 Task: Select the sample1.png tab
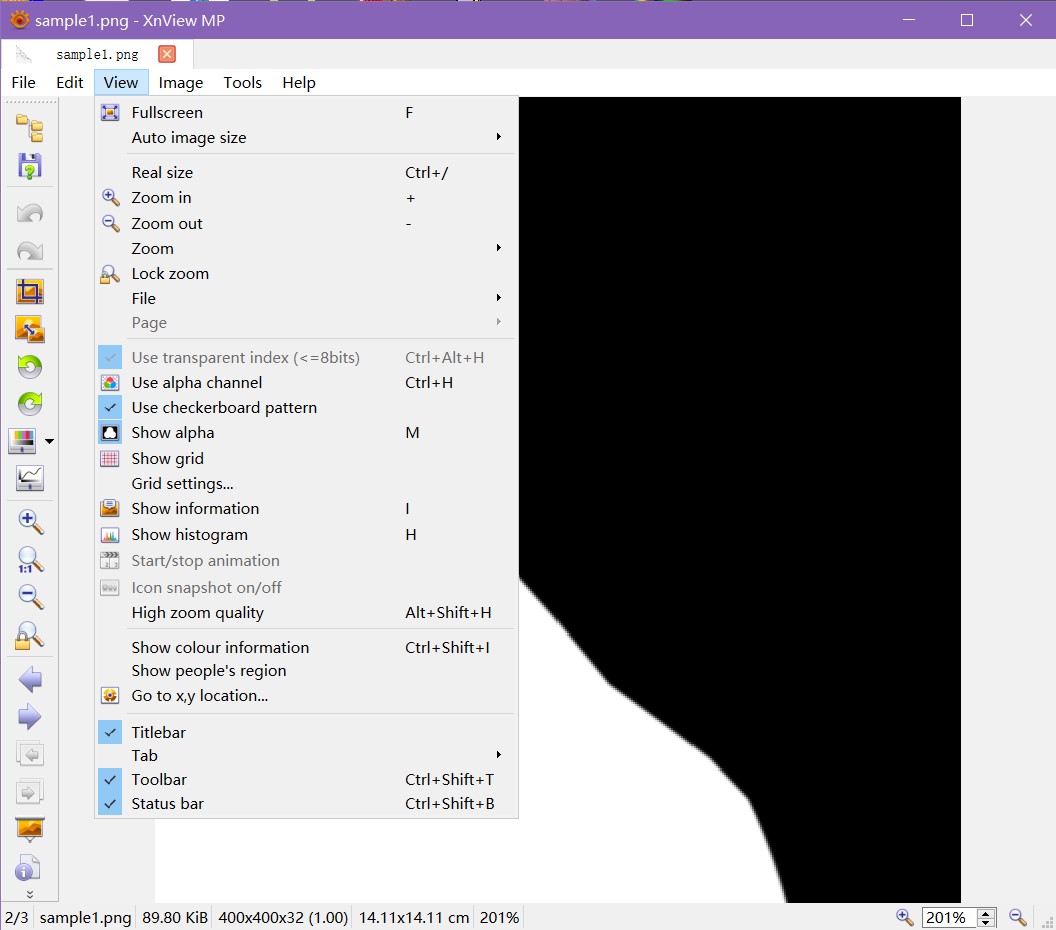[97, 55]
